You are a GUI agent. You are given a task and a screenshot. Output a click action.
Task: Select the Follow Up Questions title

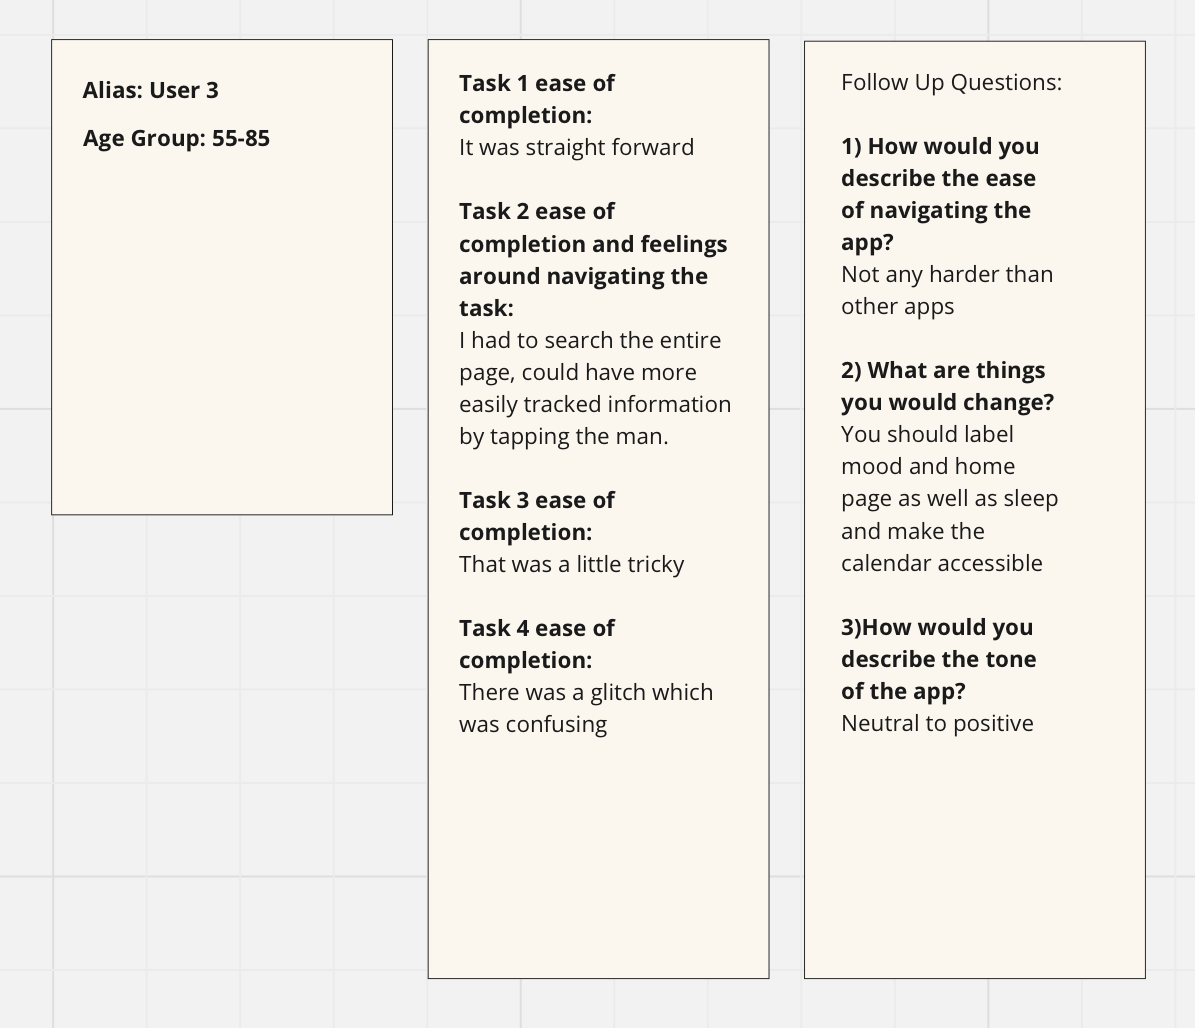point(951,82)
